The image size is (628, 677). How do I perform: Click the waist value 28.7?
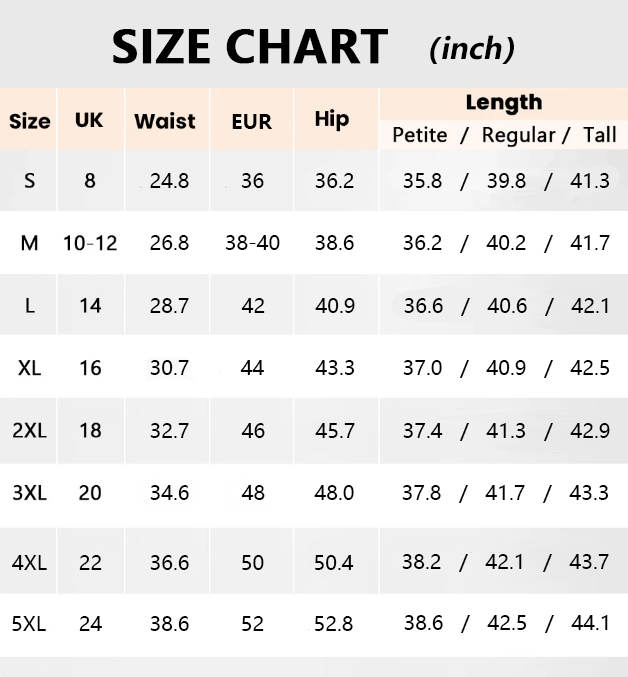(x=169, y=305)
